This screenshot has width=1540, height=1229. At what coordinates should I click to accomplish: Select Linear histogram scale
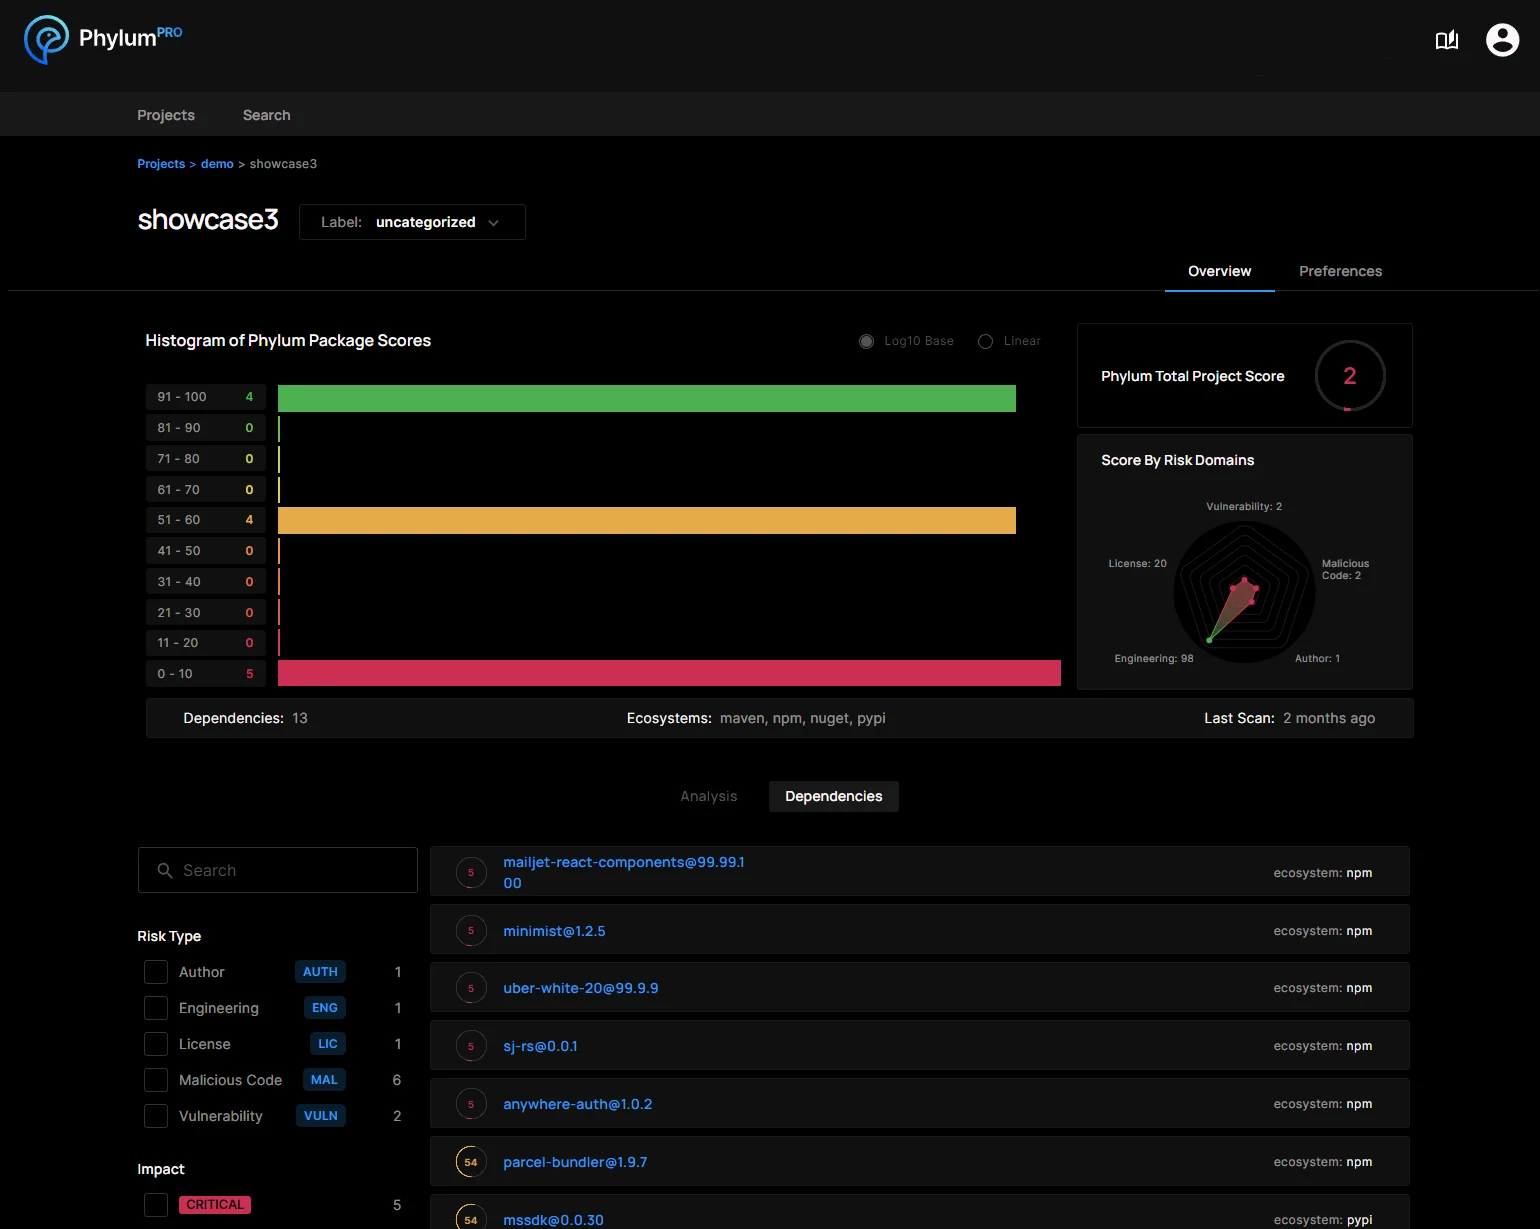[985, 341]
